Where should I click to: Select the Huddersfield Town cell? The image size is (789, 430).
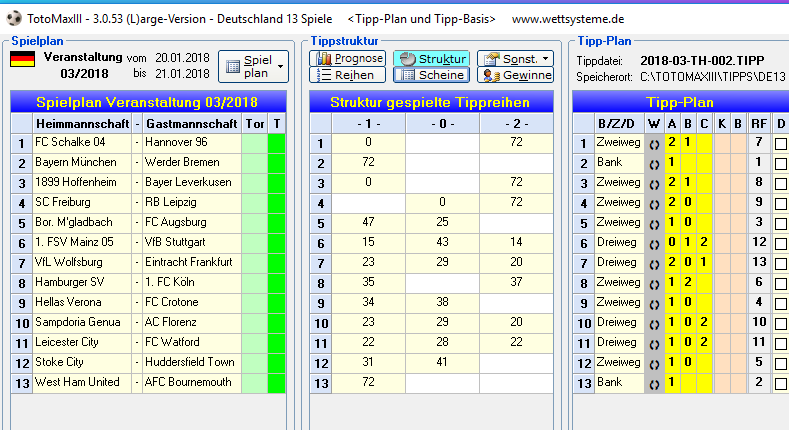(192, 363)
